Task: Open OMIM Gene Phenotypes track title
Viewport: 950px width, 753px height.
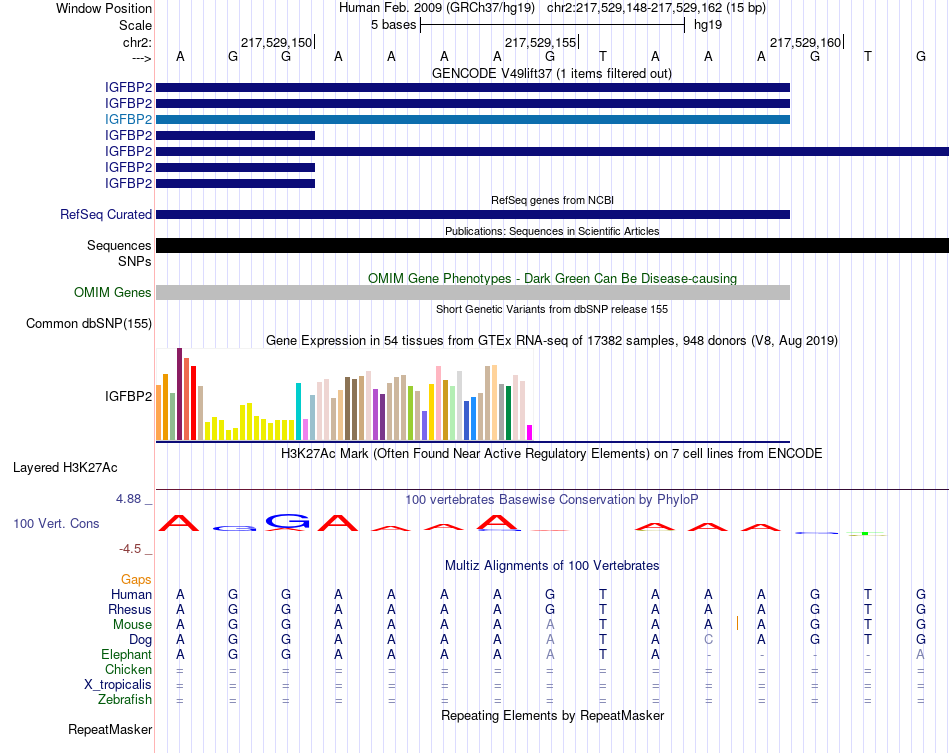Action: (552, 279)
